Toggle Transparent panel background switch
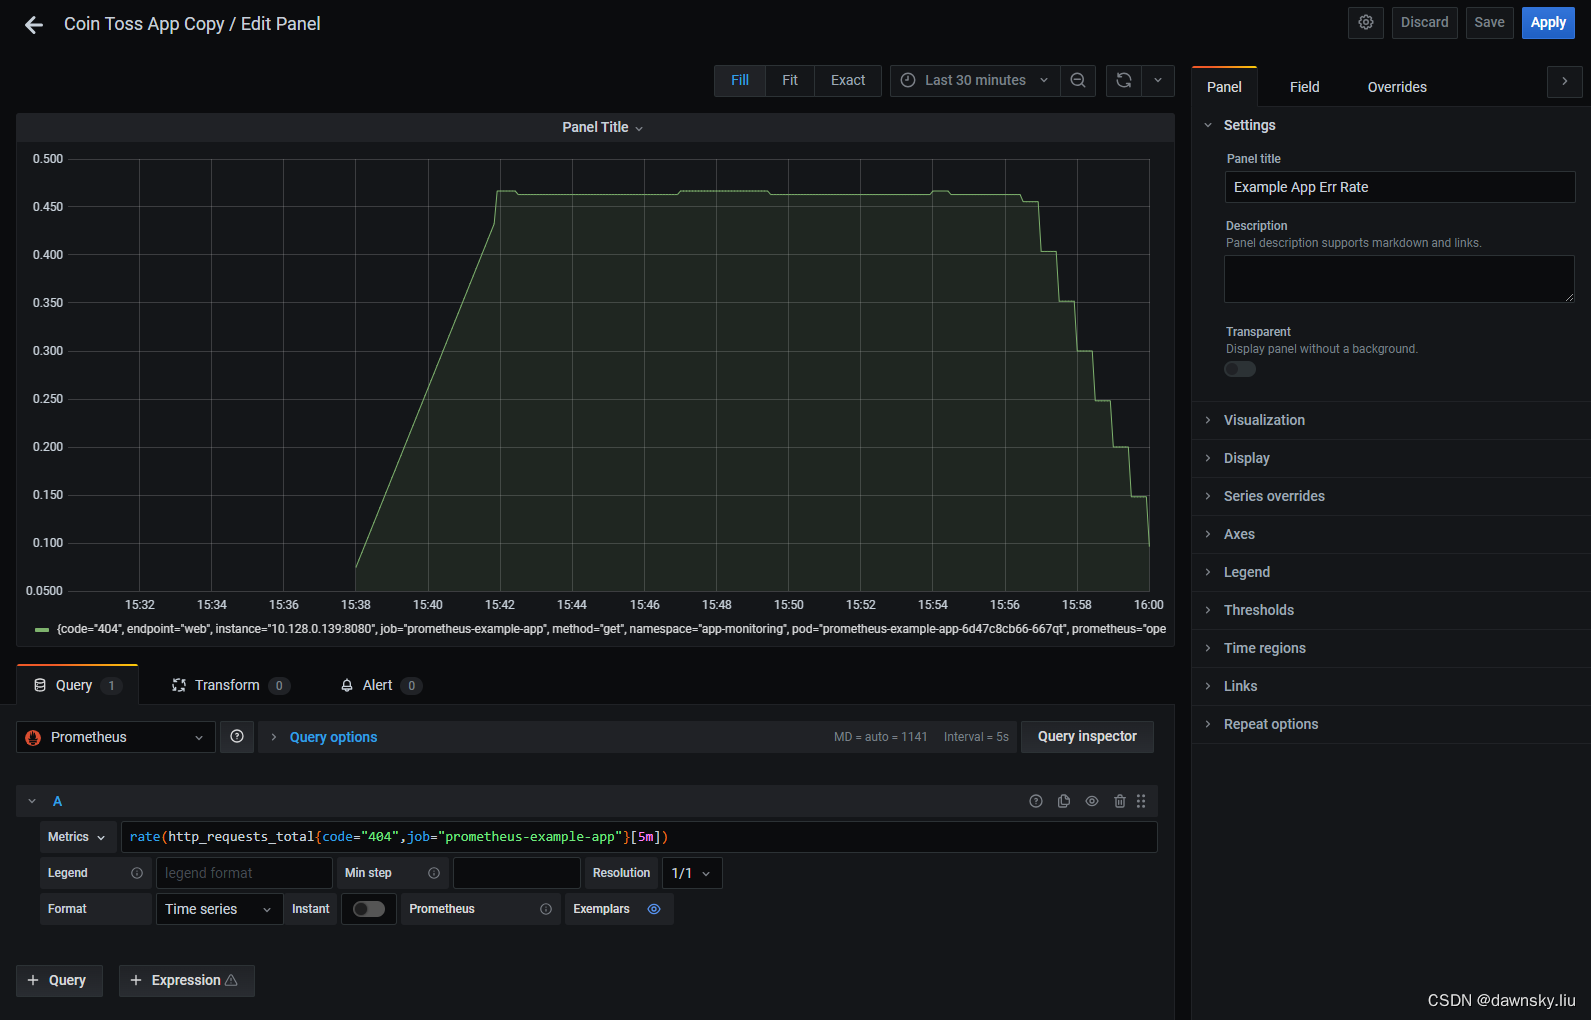 click(1240, 369)
